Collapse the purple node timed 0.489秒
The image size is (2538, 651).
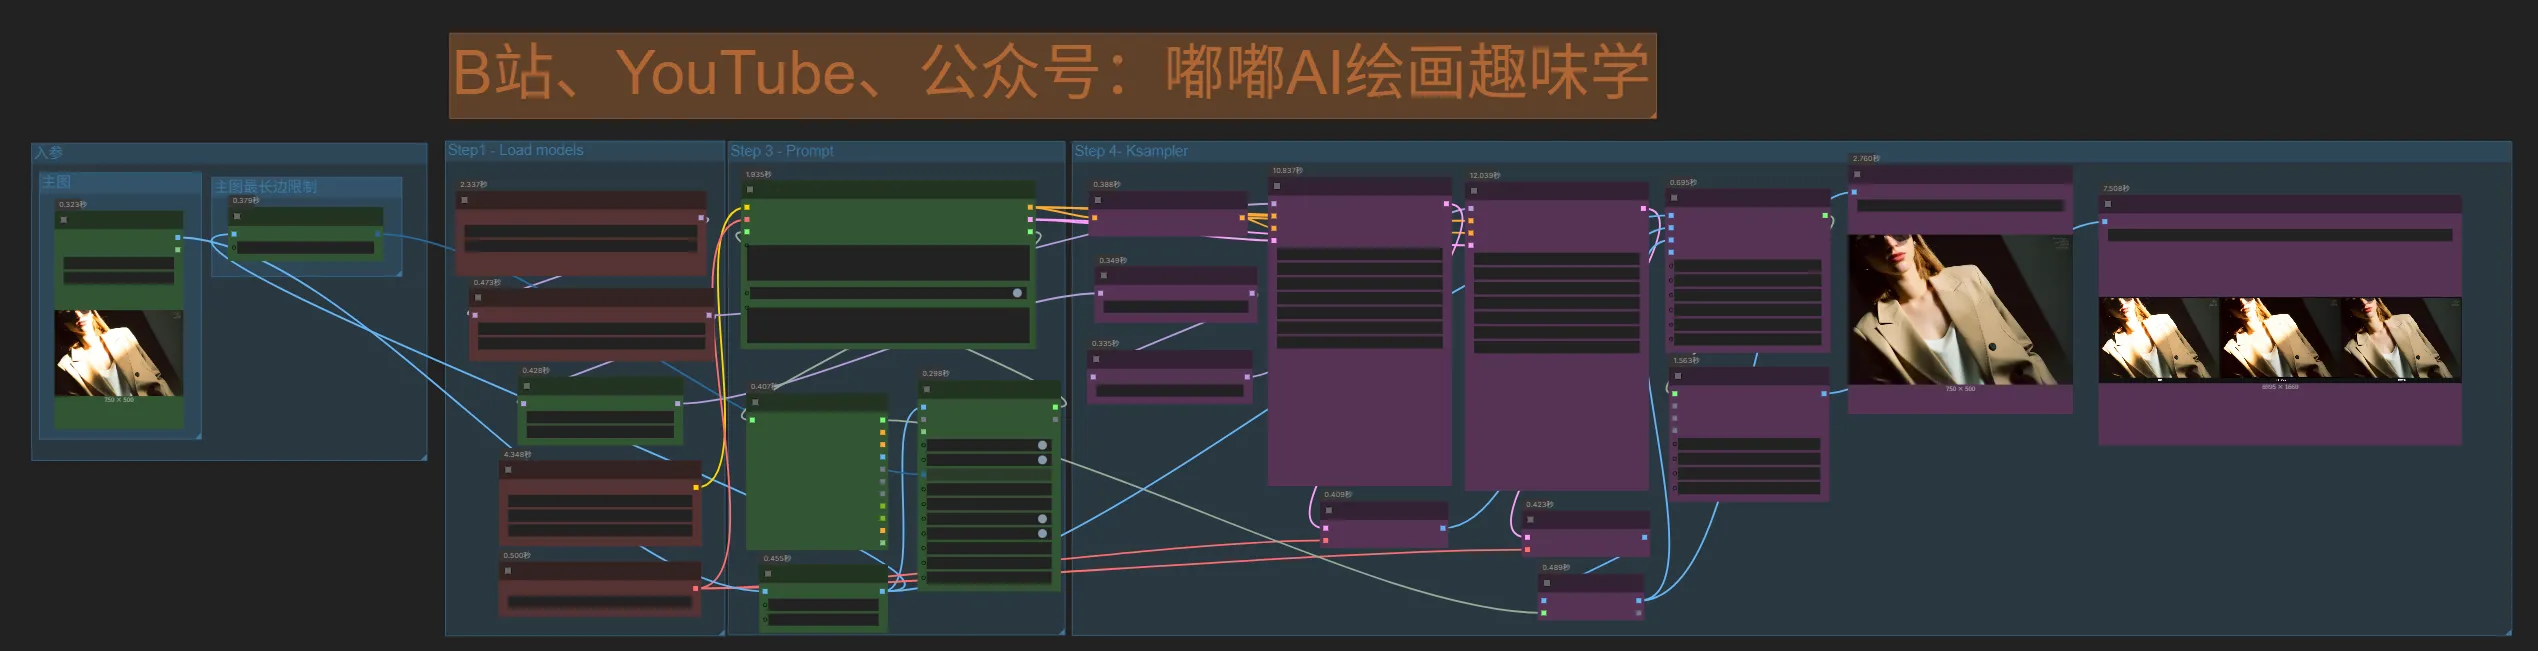[1546, 582]
